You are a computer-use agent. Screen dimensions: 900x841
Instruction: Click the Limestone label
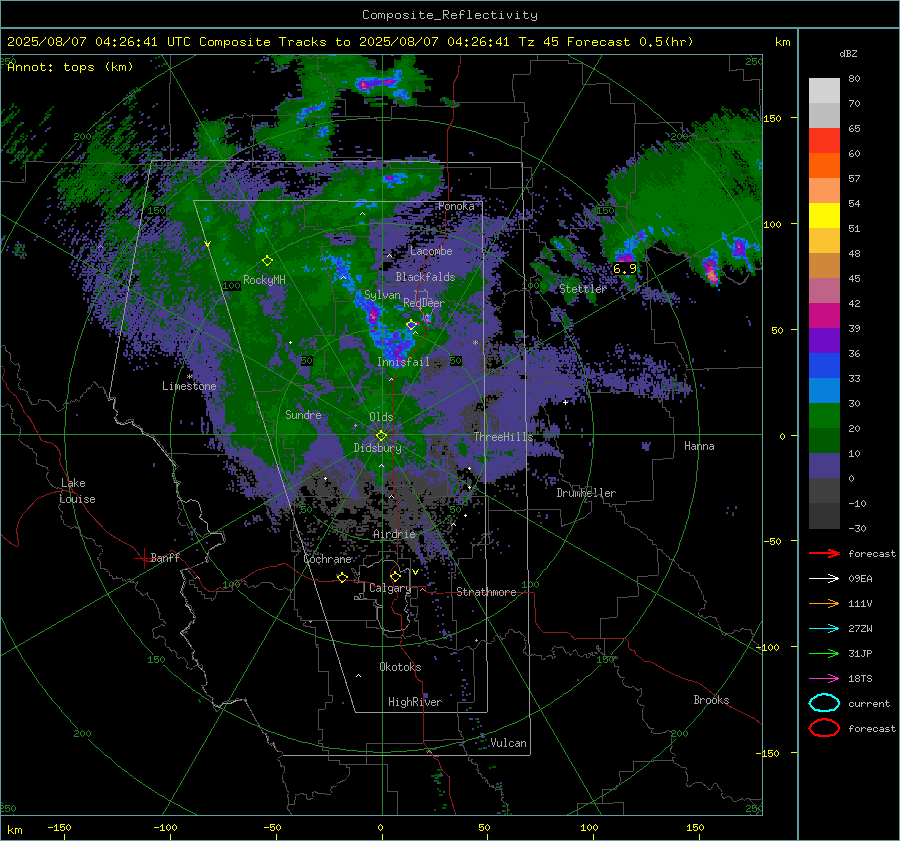tap(189, 386)
